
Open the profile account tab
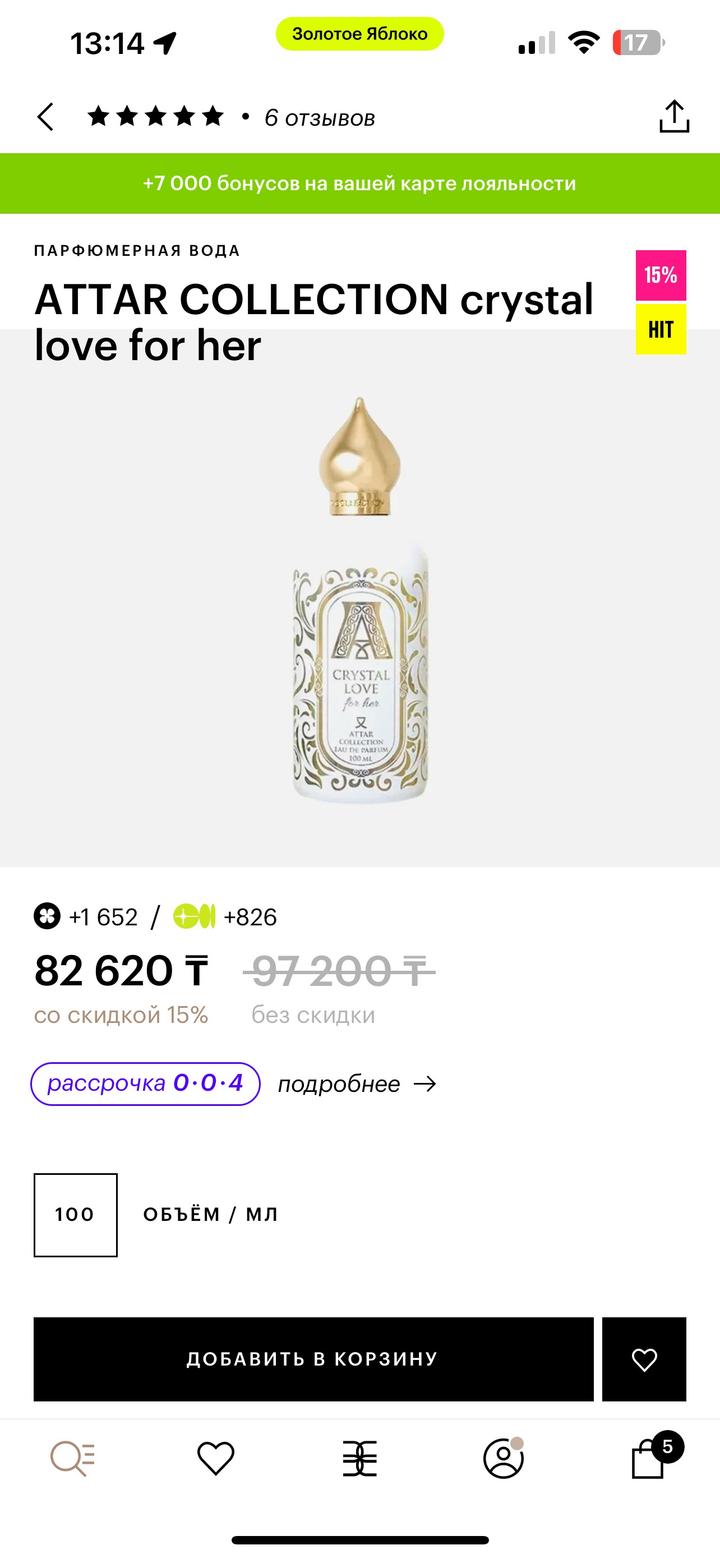click(503, 1459)
